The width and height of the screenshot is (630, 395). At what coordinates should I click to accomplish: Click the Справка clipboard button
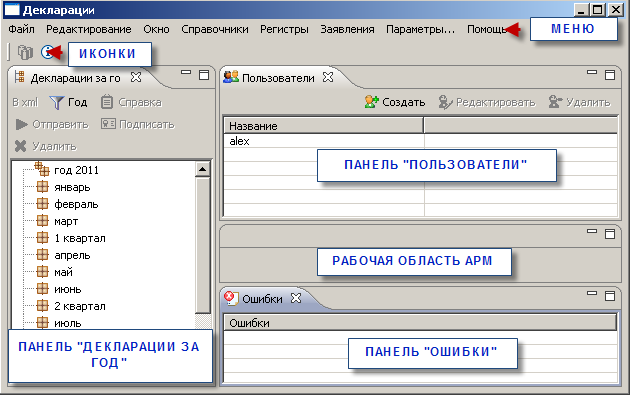(131, 102)
